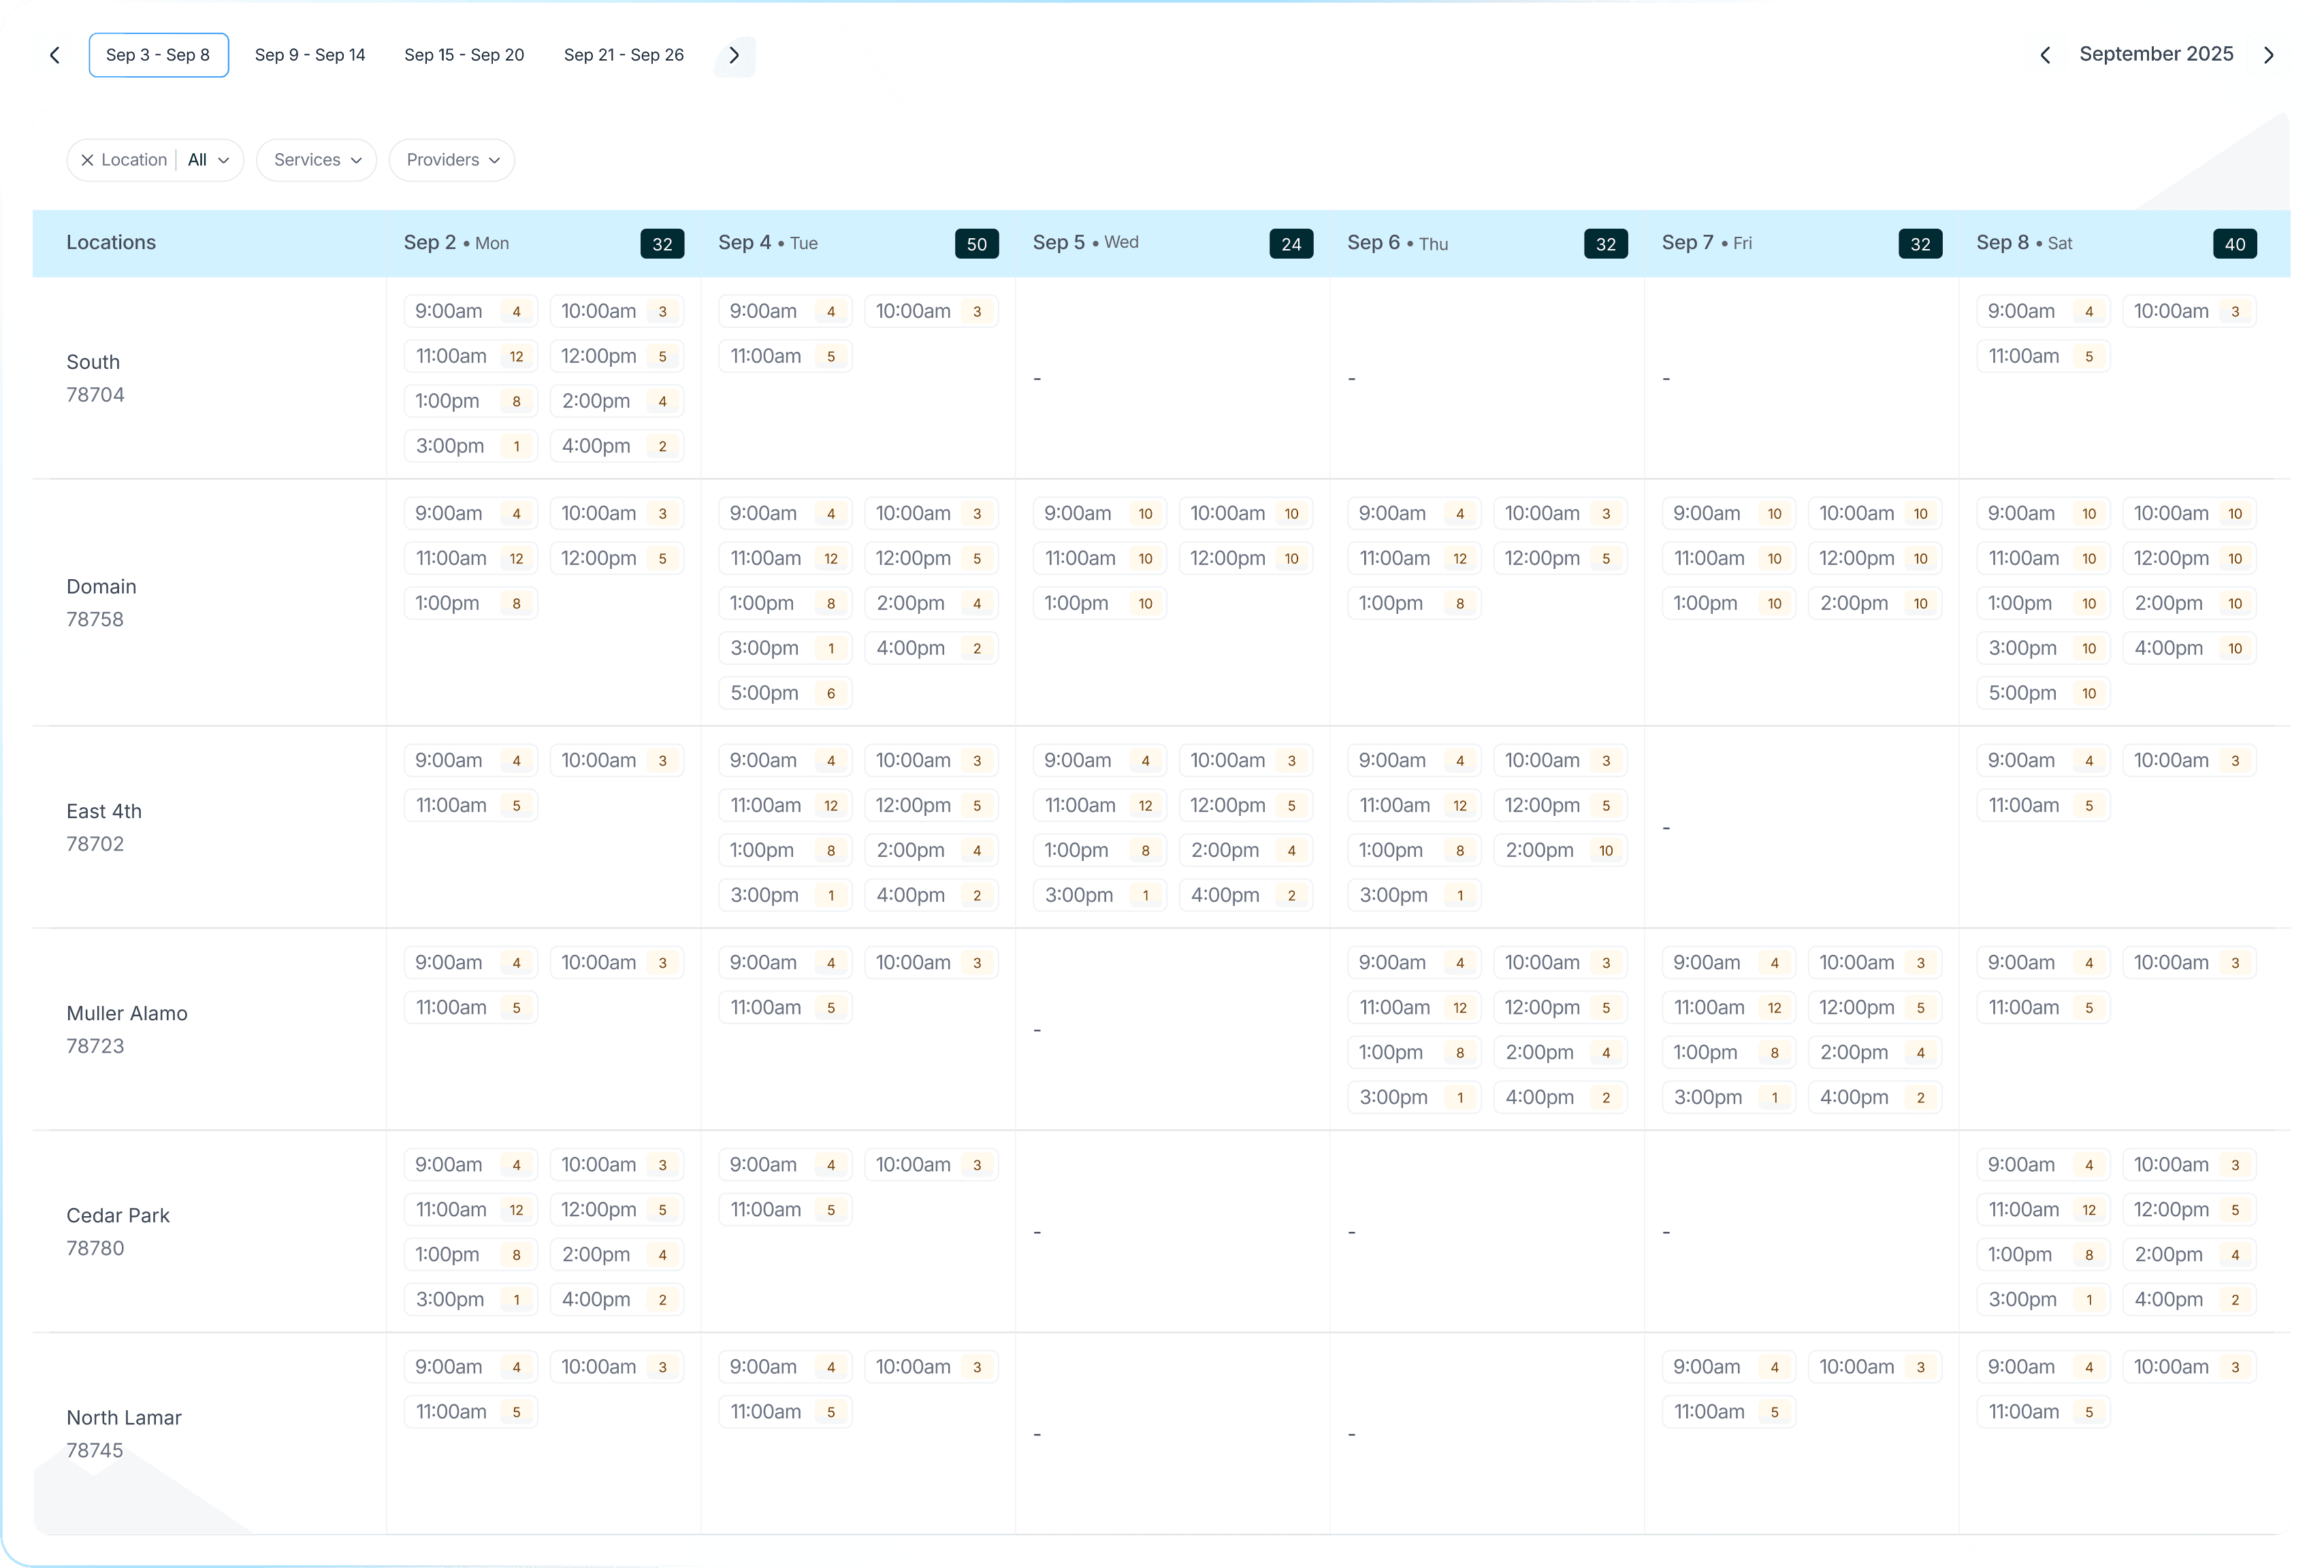
Task: Go to next month after September 2025
Action: point(2268,55)
